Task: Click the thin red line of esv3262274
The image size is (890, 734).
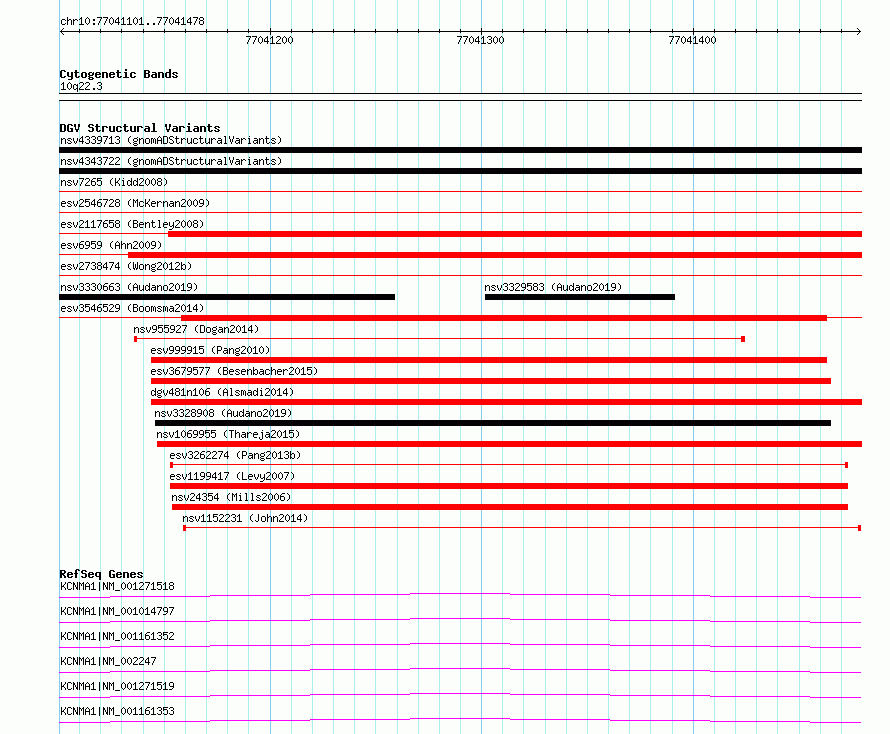Action: click(509, 465)
